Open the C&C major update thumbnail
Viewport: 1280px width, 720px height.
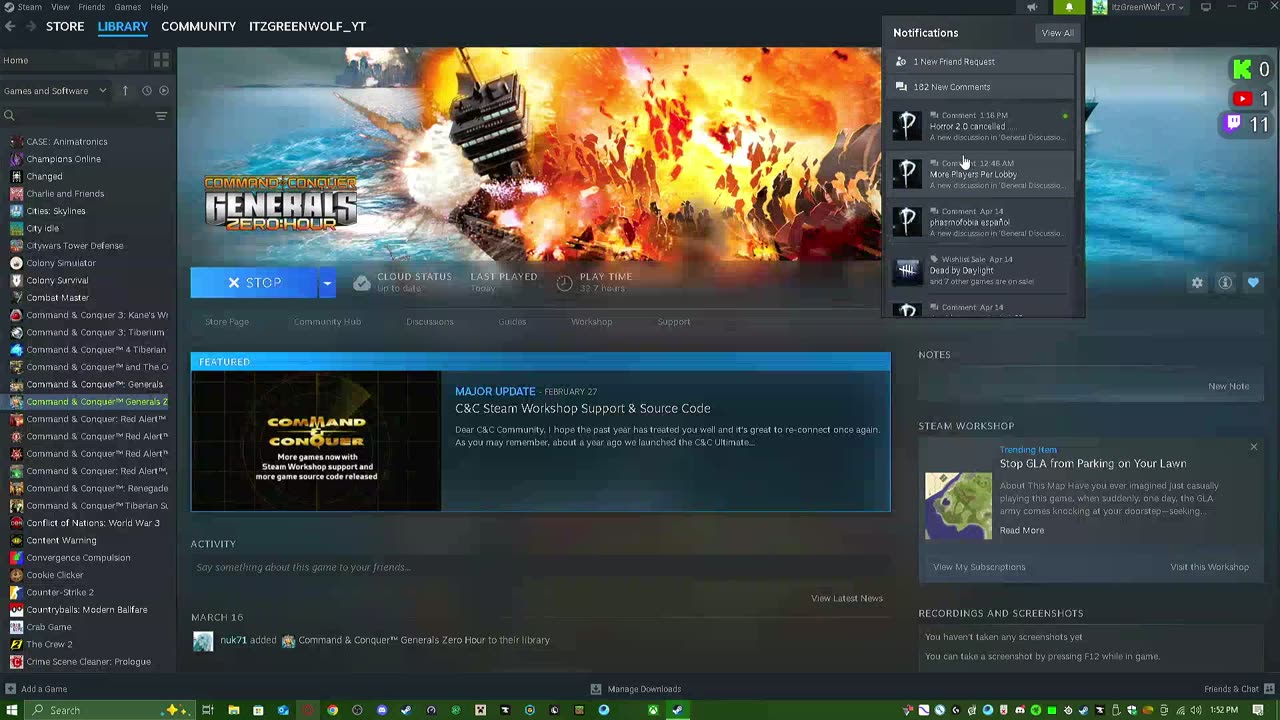coord(316,441)
